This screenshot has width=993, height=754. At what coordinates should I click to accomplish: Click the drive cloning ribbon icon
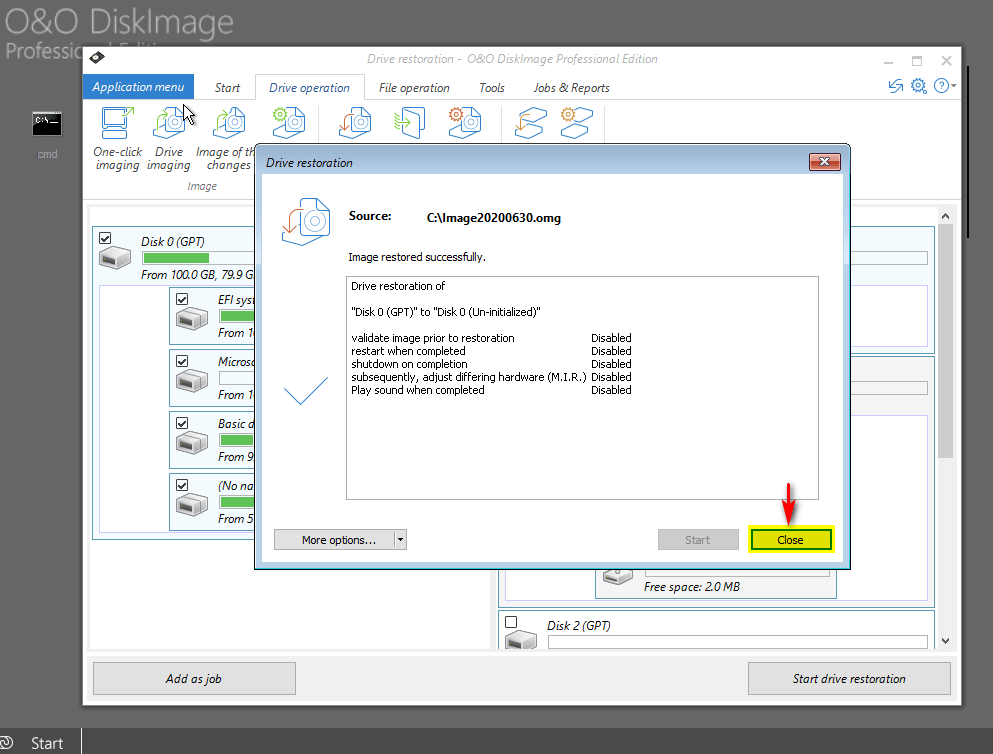530,123
